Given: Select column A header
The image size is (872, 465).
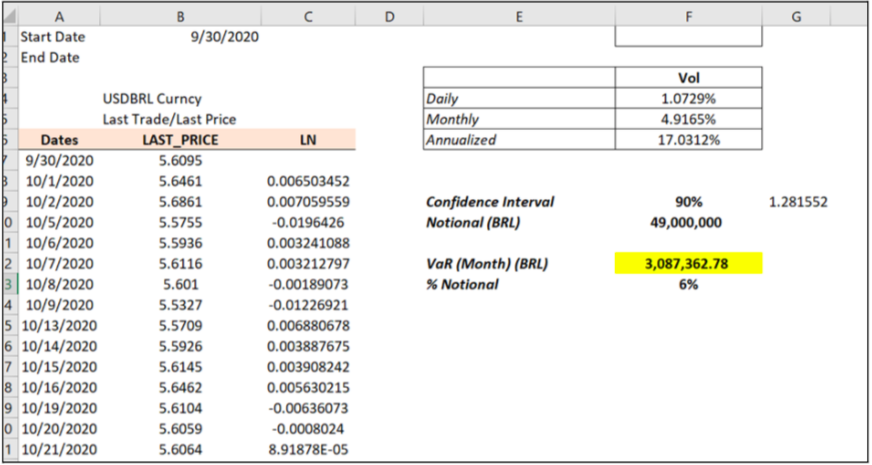Looking at the screenshot, I should [60, 17].
